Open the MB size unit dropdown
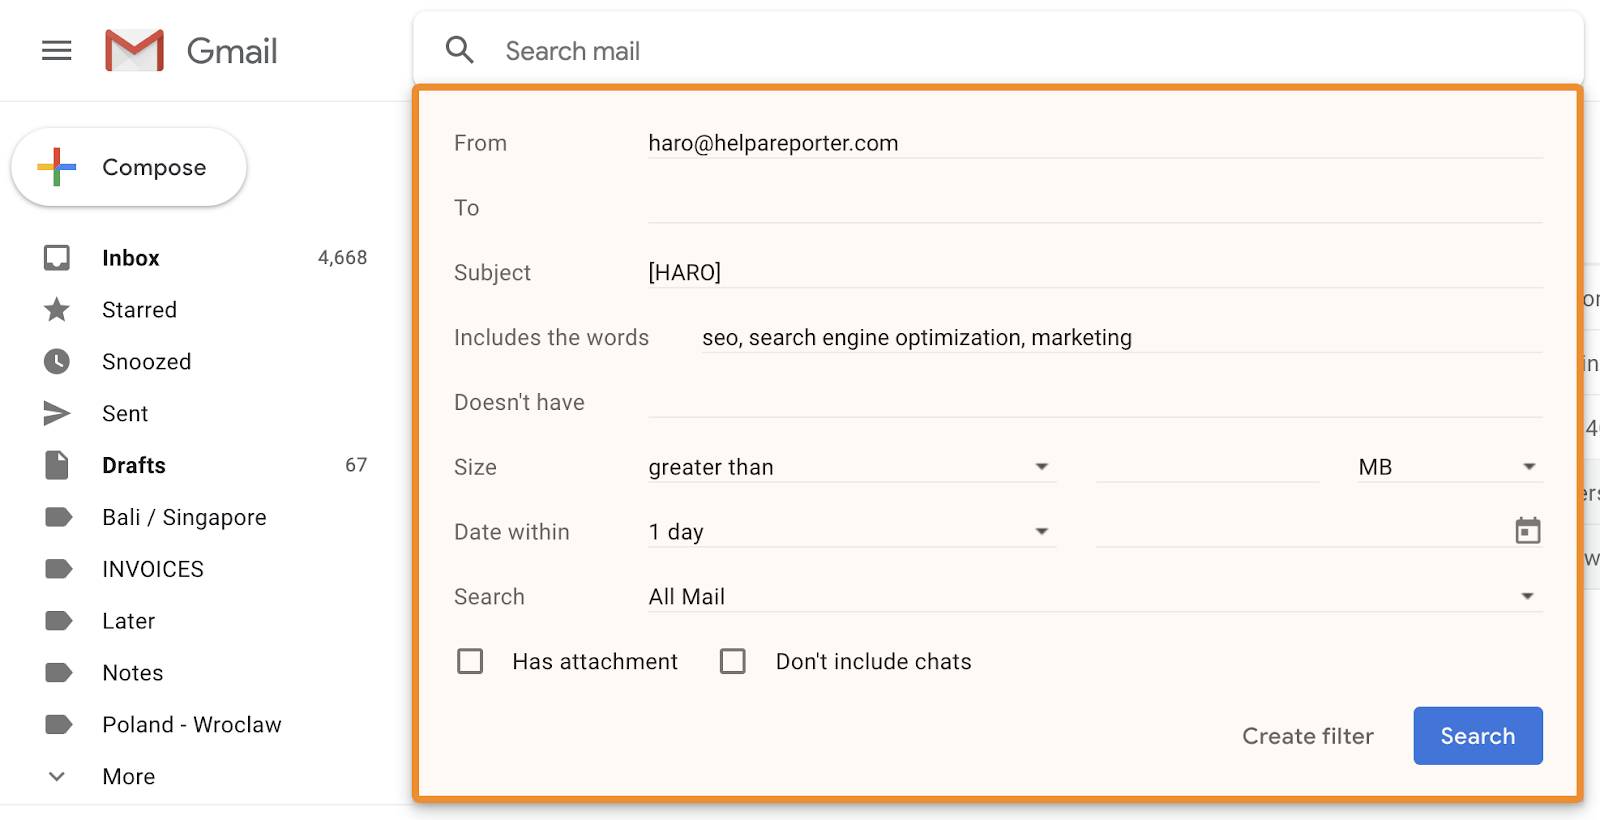This screenshot has height=820, width=1600. click(1450, 467)
